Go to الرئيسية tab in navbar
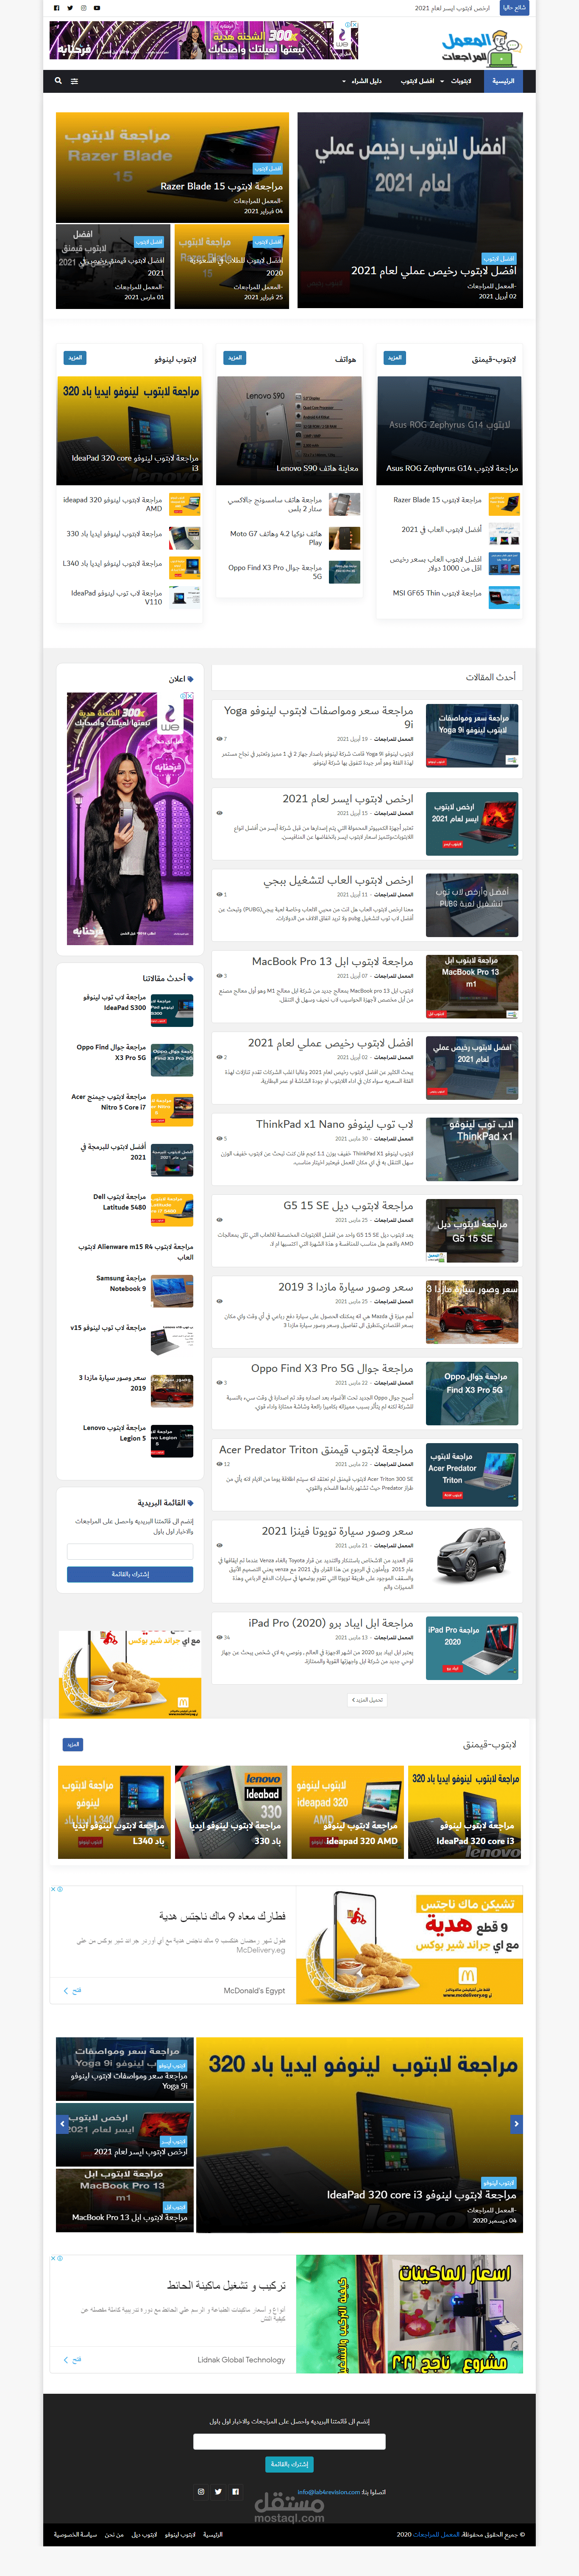Image resolution: width=579 pixels, height=2576 pixels. (503, 81)
